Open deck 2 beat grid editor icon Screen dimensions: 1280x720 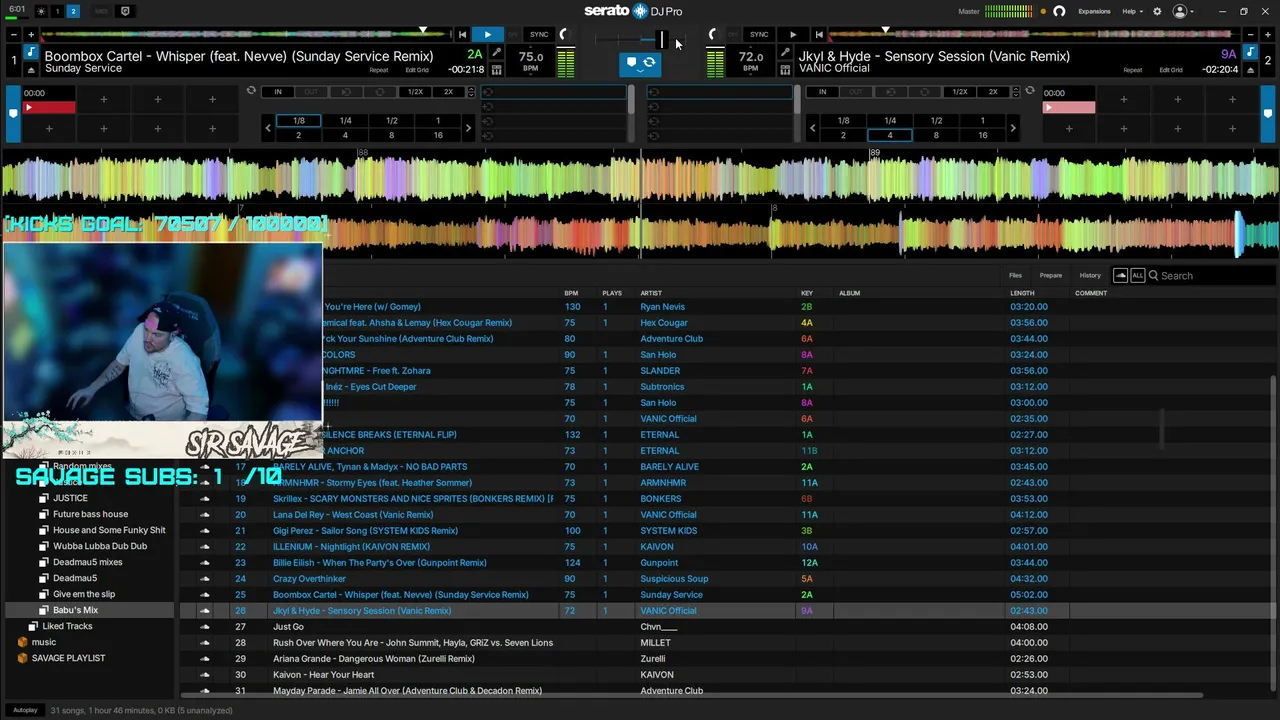(785, 70)
